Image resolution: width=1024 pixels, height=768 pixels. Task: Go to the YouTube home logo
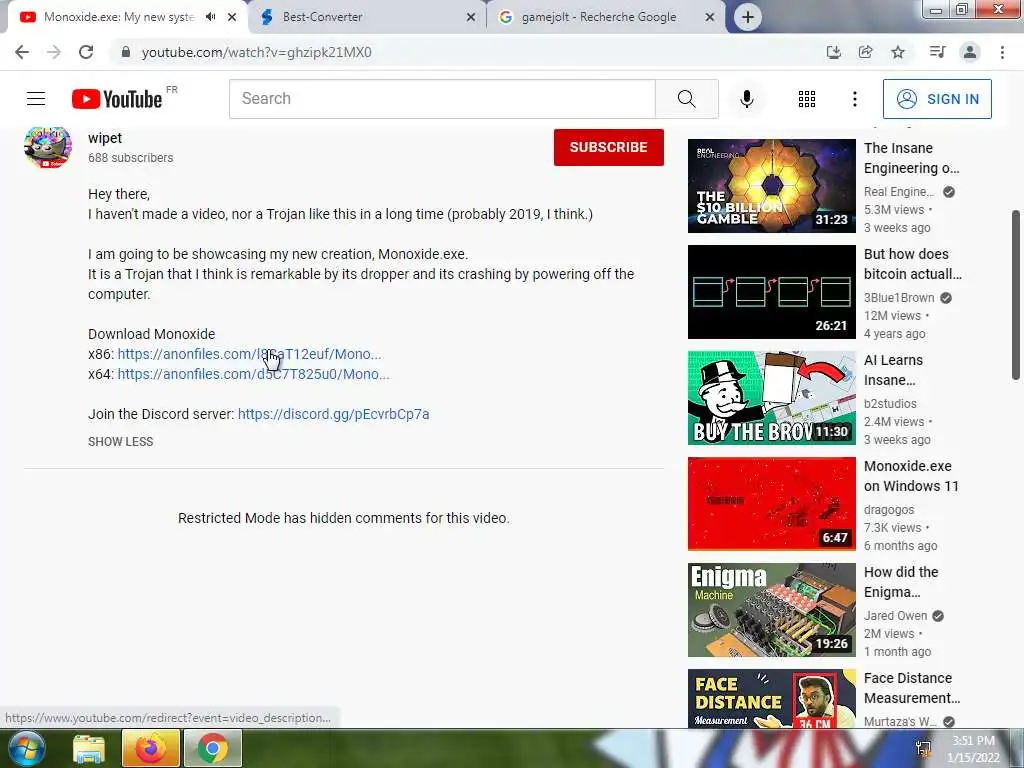pos(117,99)
